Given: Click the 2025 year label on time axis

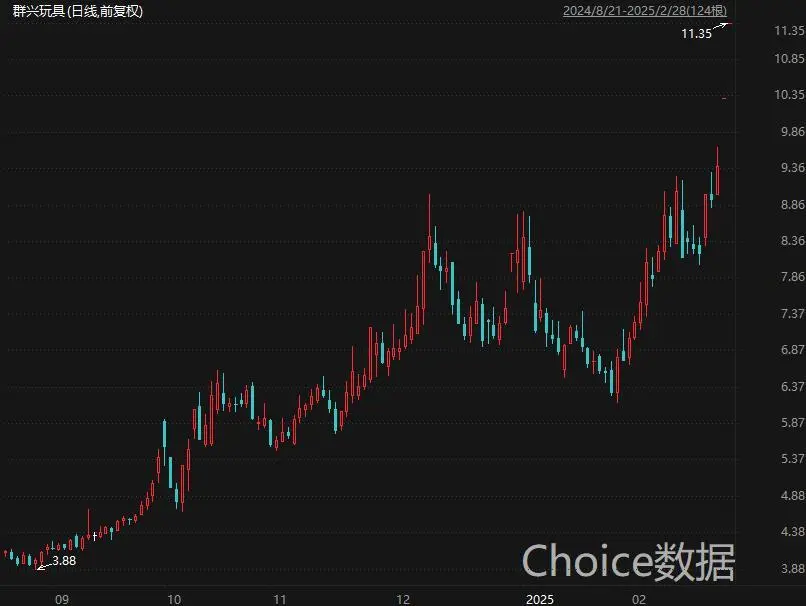Looking at the screenshot, I should pyautogui.click(x=540, y=599).
